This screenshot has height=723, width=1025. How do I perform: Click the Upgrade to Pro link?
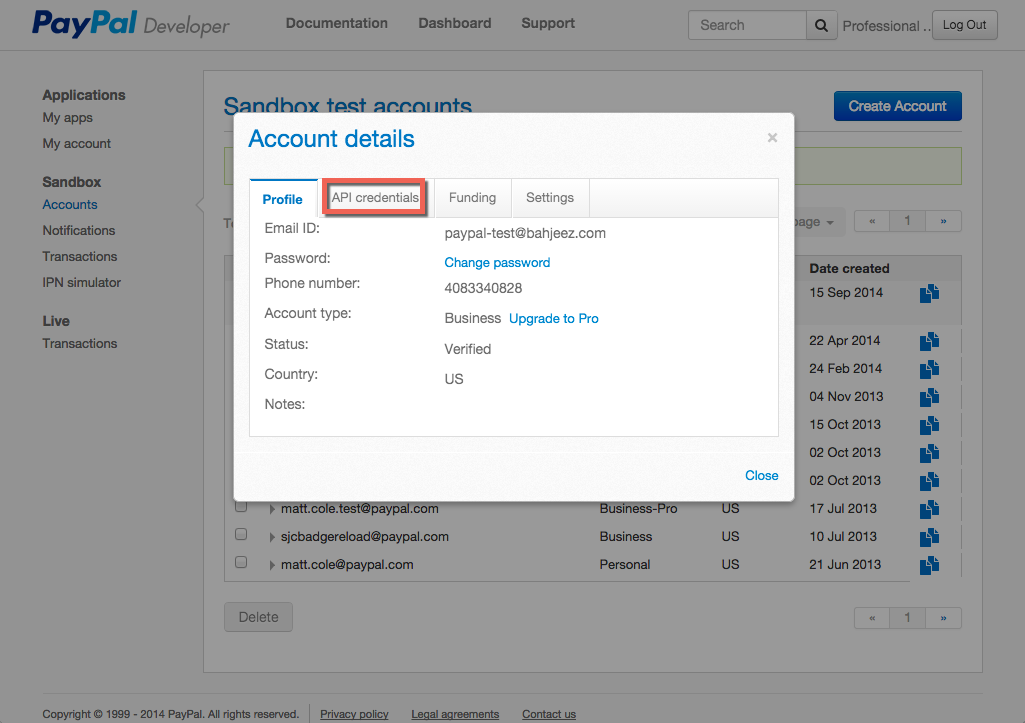554,319
